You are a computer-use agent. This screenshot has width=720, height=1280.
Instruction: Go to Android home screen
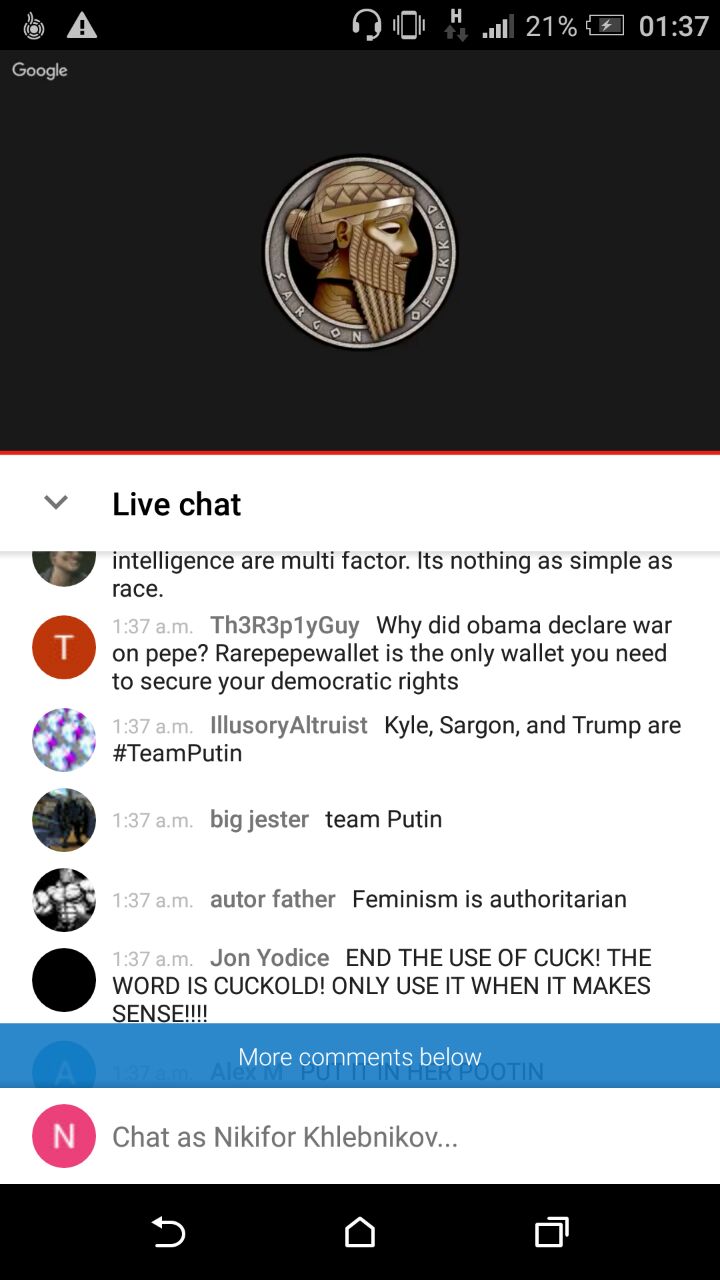pos(360,1232)
